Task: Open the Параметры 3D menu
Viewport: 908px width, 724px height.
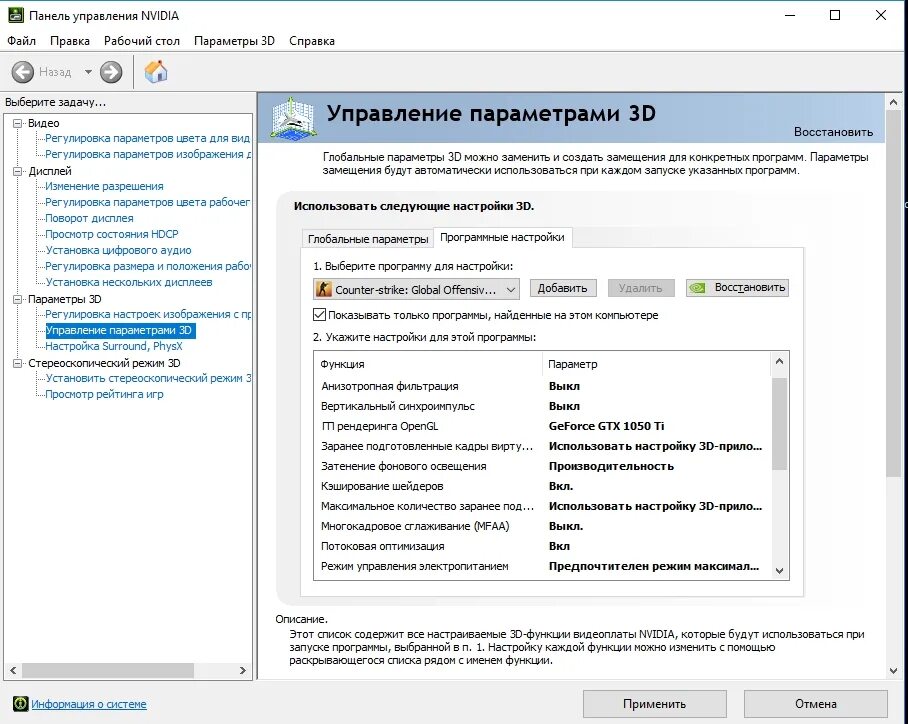Action: 235,41
